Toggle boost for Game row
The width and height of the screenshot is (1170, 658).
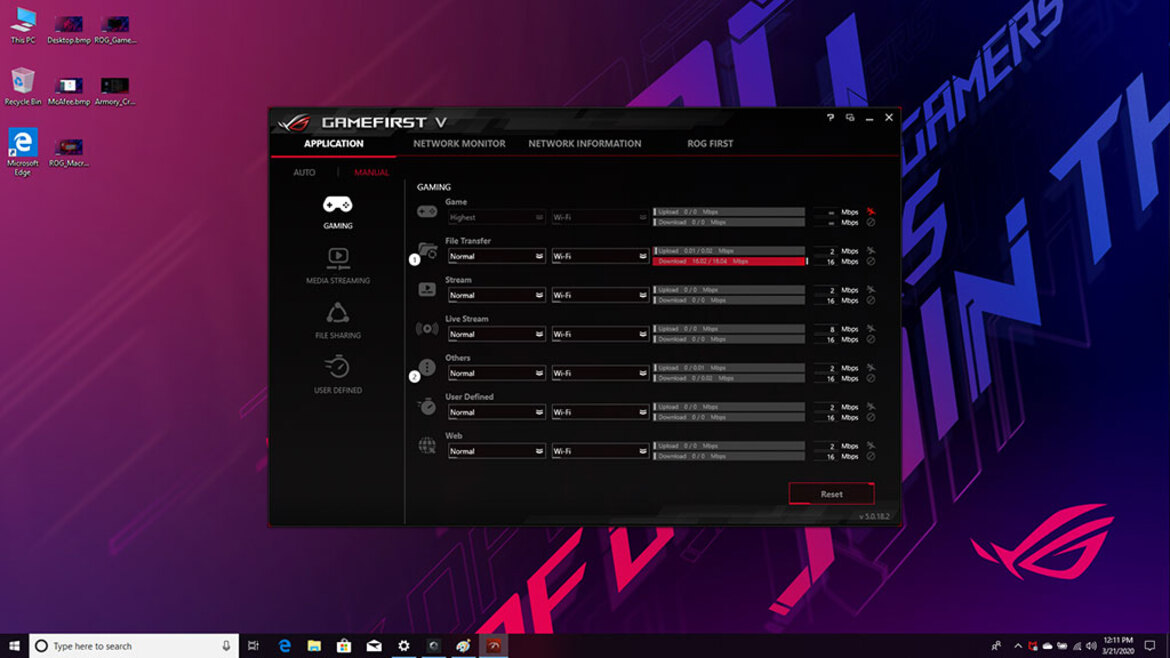870,212
